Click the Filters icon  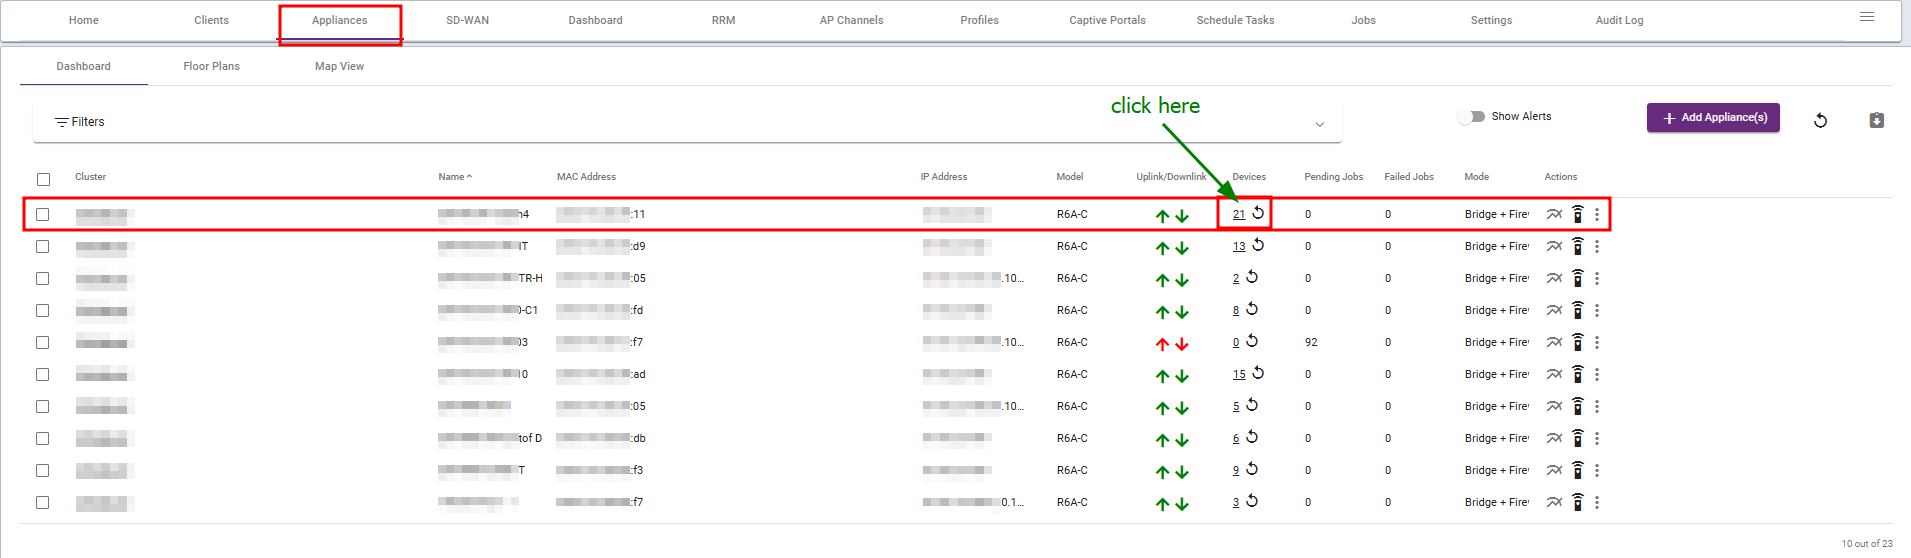(x=62, y=122)
